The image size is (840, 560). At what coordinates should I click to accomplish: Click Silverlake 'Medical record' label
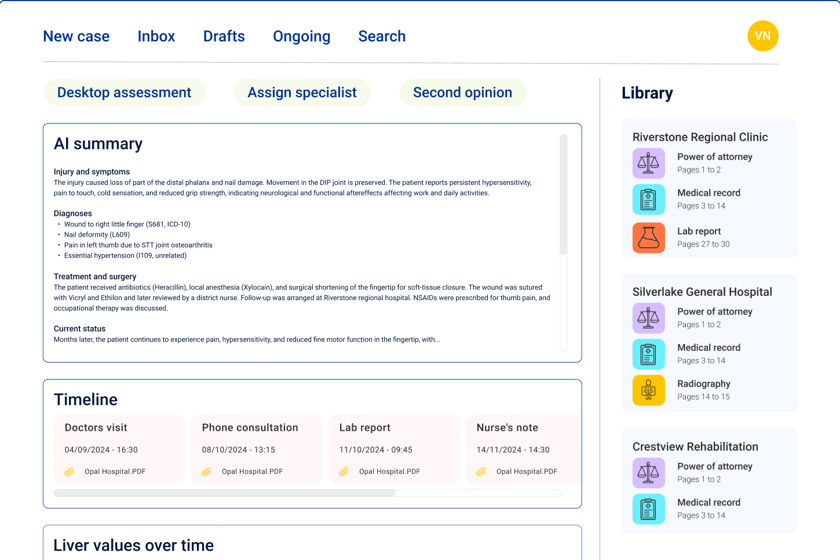click(x=709, y=347)
